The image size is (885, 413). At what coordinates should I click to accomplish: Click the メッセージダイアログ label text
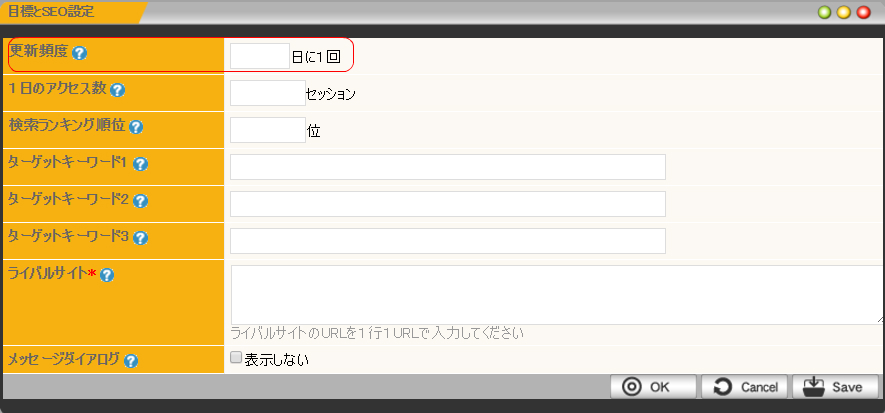64,359
